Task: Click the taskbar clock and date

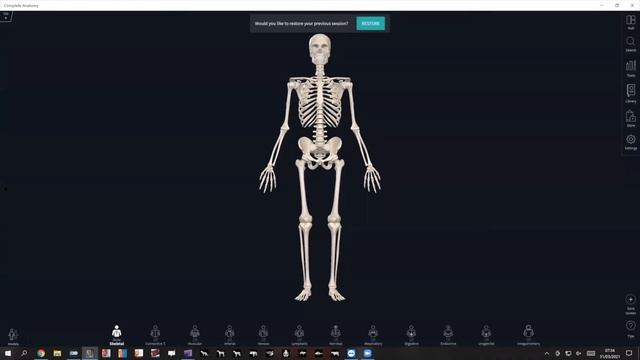Action: [x=610, y=353]
